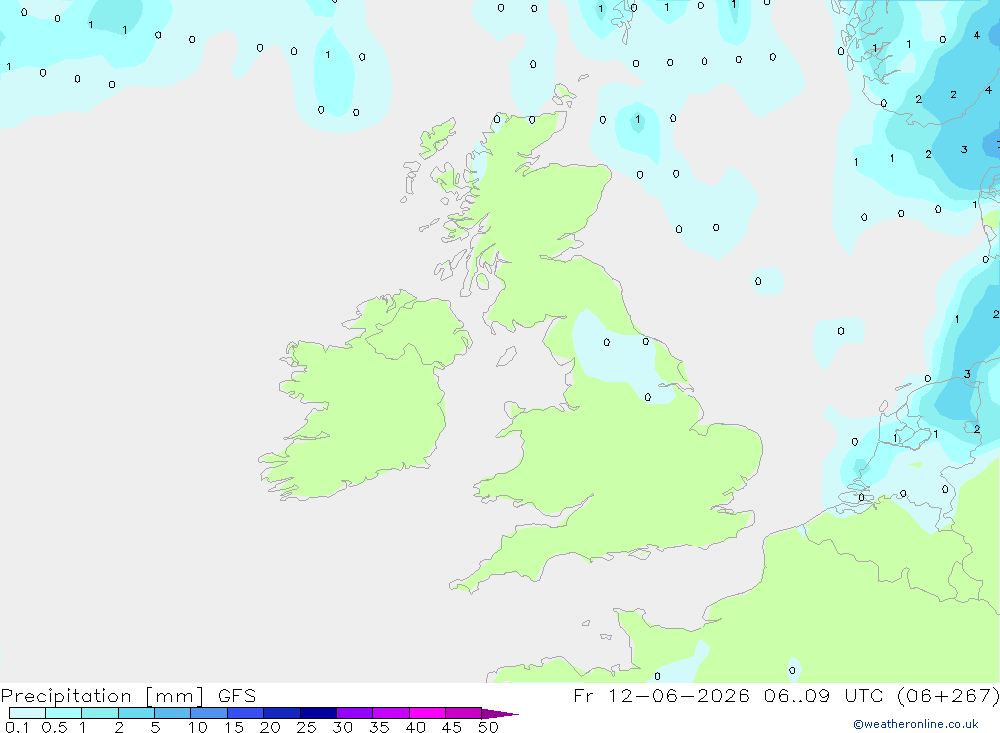Click the 1–2 mm legend color swatch

pos(100,713)
